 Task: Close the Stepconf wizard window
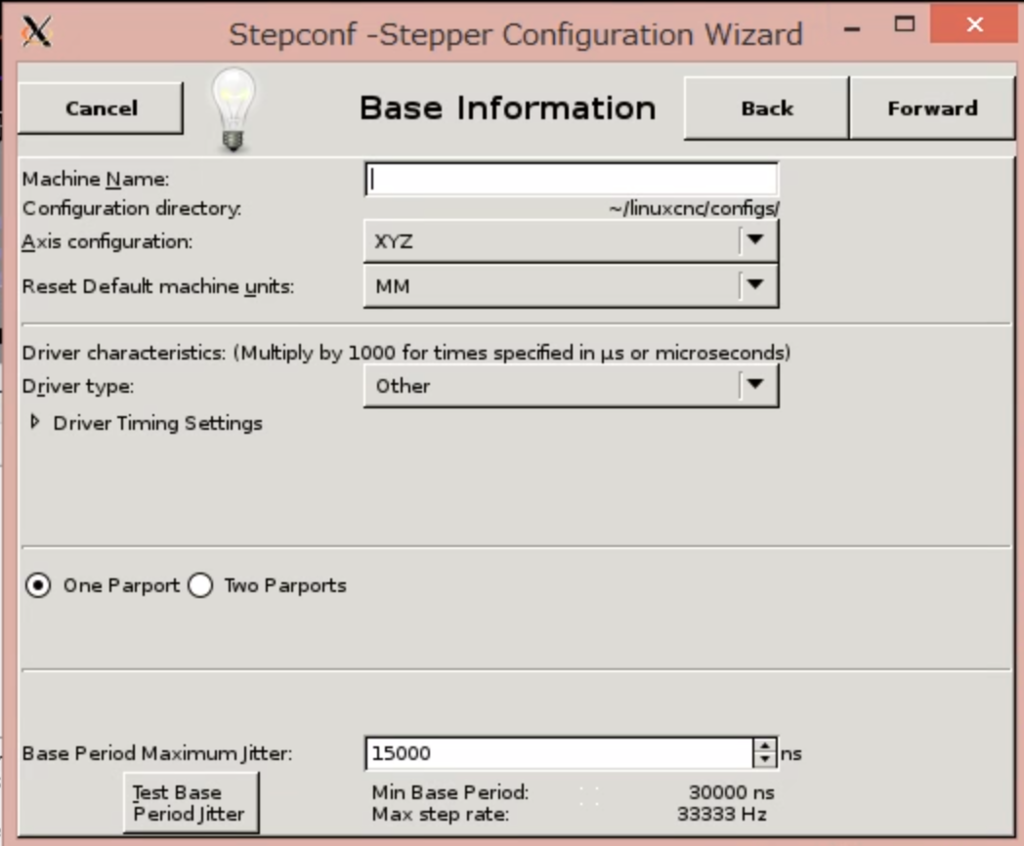click(974, 25)
